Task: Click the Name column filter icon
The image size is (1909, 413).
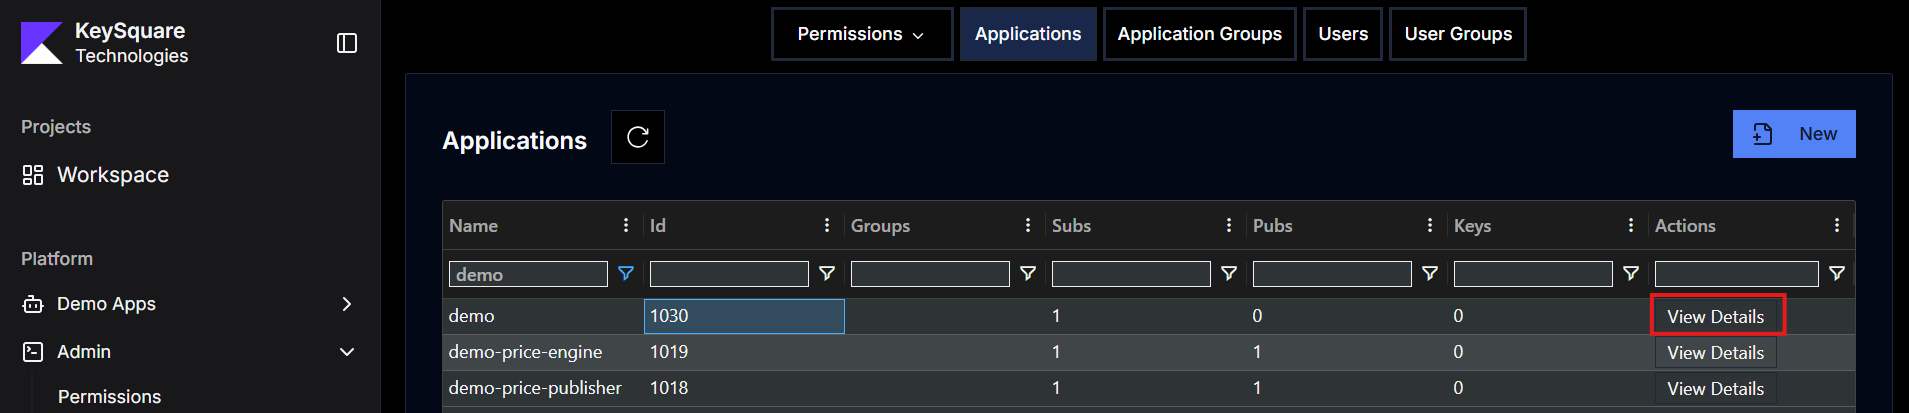Action: click(626, 273)
